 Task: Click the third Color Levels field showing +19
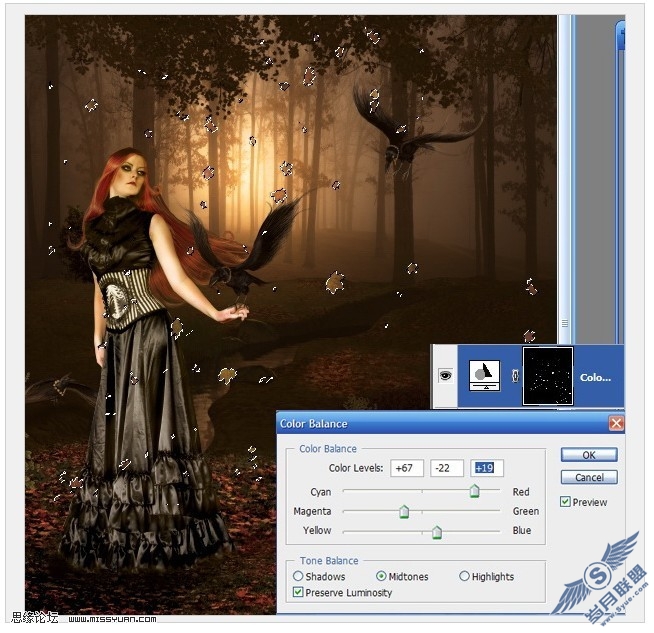click(487, 468)
